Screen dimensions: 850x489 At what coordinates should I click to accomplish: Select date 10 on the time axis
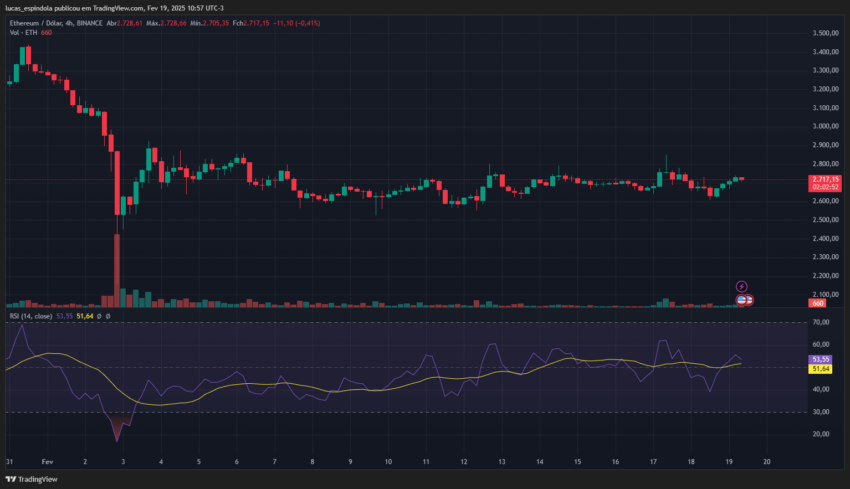[388, 462]
